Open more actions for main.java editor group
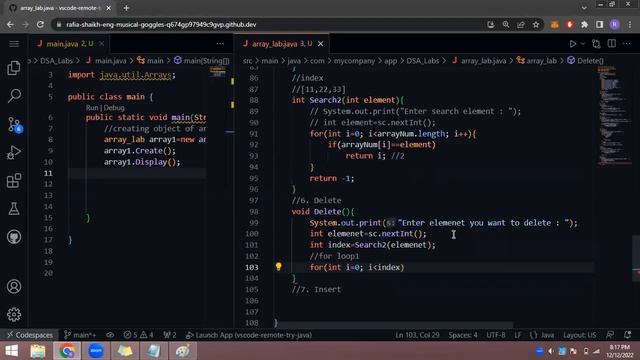This screenshot has width=640, height=360. click(x=220, y=44)
